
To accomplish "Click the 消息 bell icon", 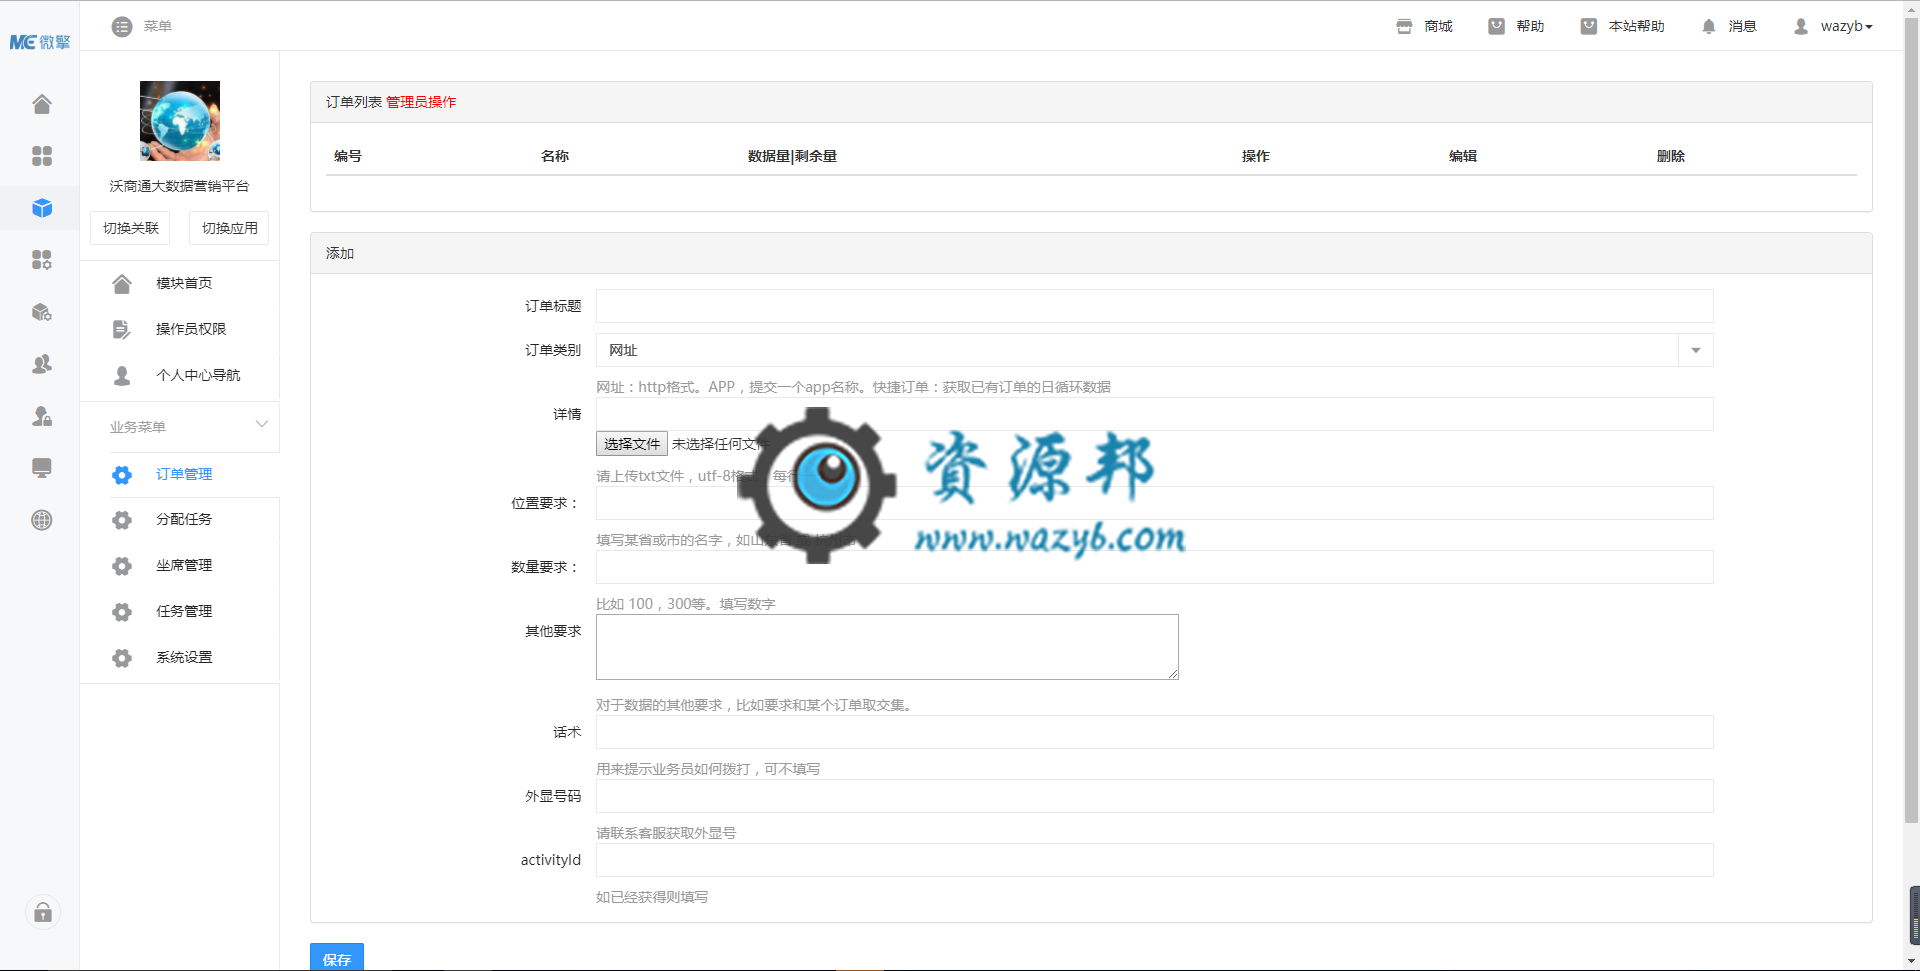I will click(1708, 27).
